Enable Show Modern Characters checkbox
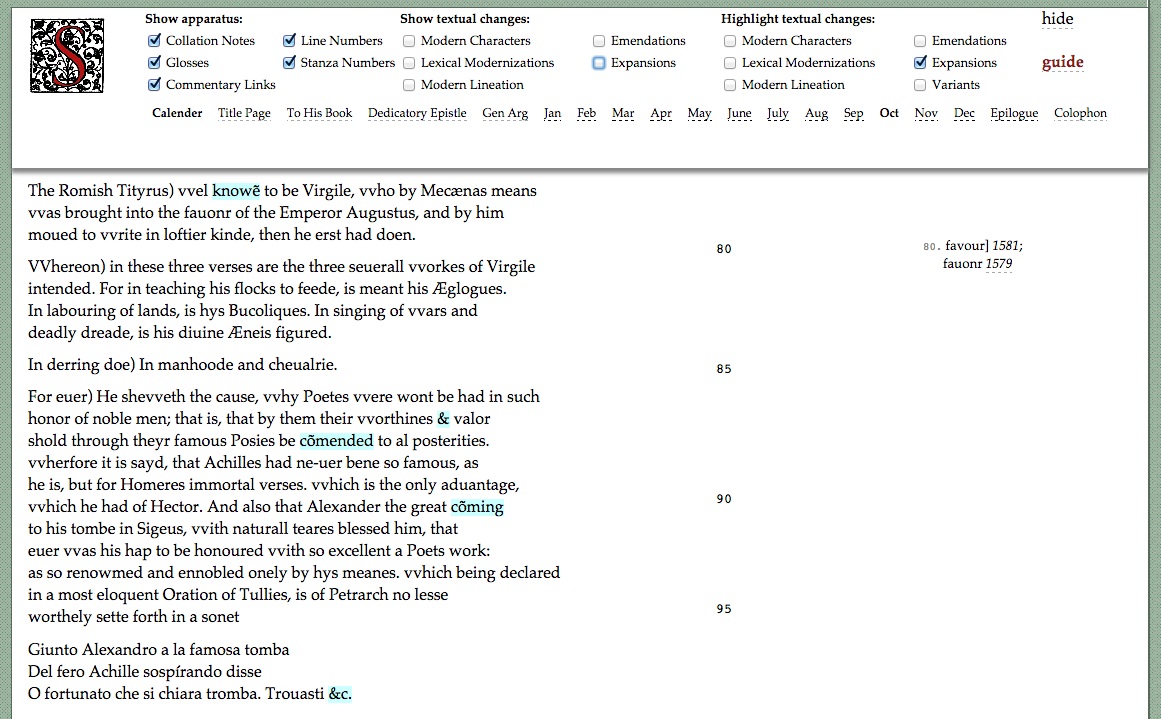The height and width of the screenshot is (719, 1161). coord(409,41)
